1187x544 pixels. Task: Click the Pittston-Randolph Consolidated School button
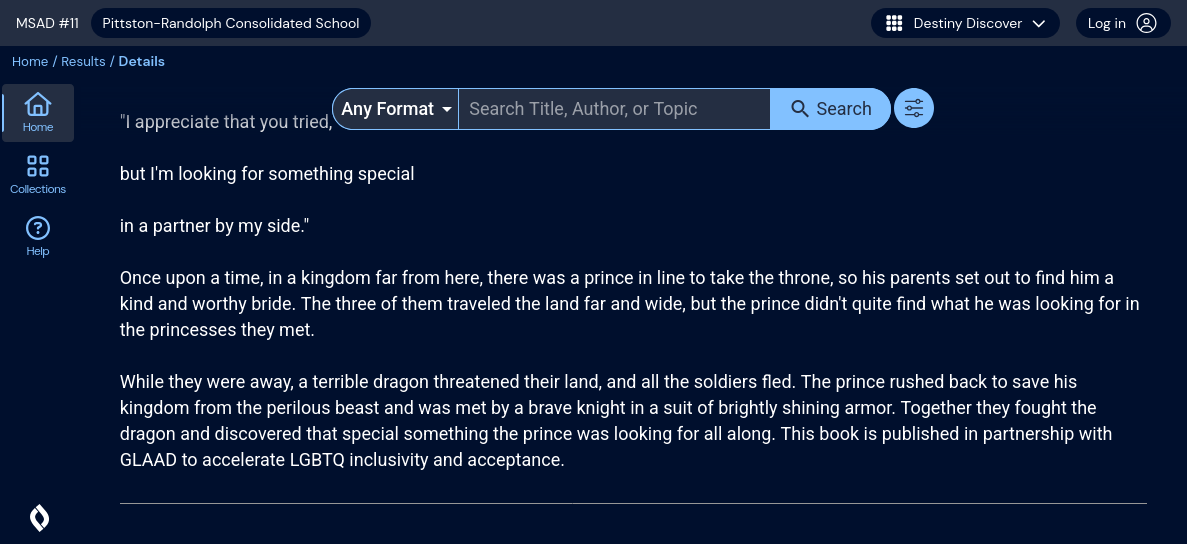coord(230,23)
